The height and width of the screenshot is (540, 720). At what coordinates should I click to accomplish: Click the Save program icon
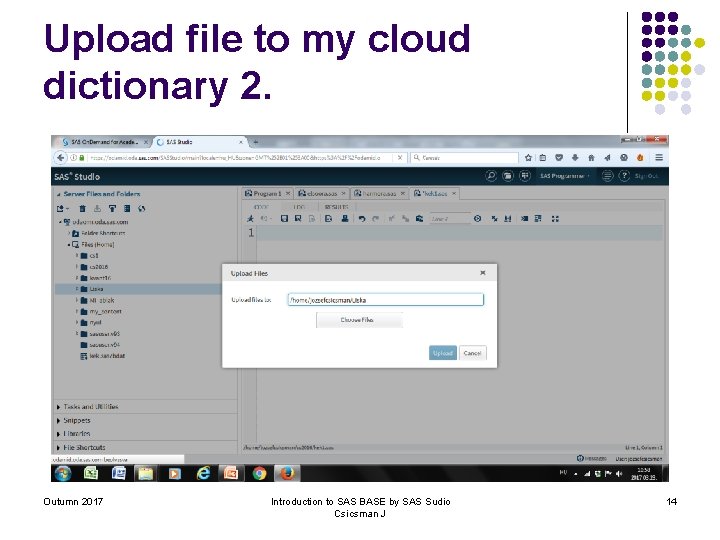[284, 219]
